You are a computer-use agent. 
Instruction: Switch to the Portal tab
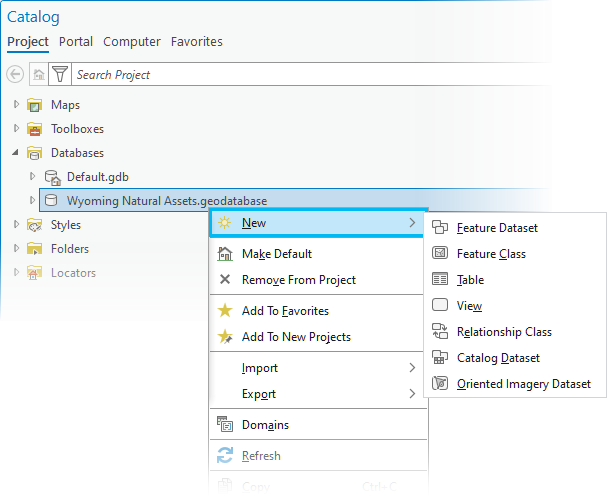[76, 42]
